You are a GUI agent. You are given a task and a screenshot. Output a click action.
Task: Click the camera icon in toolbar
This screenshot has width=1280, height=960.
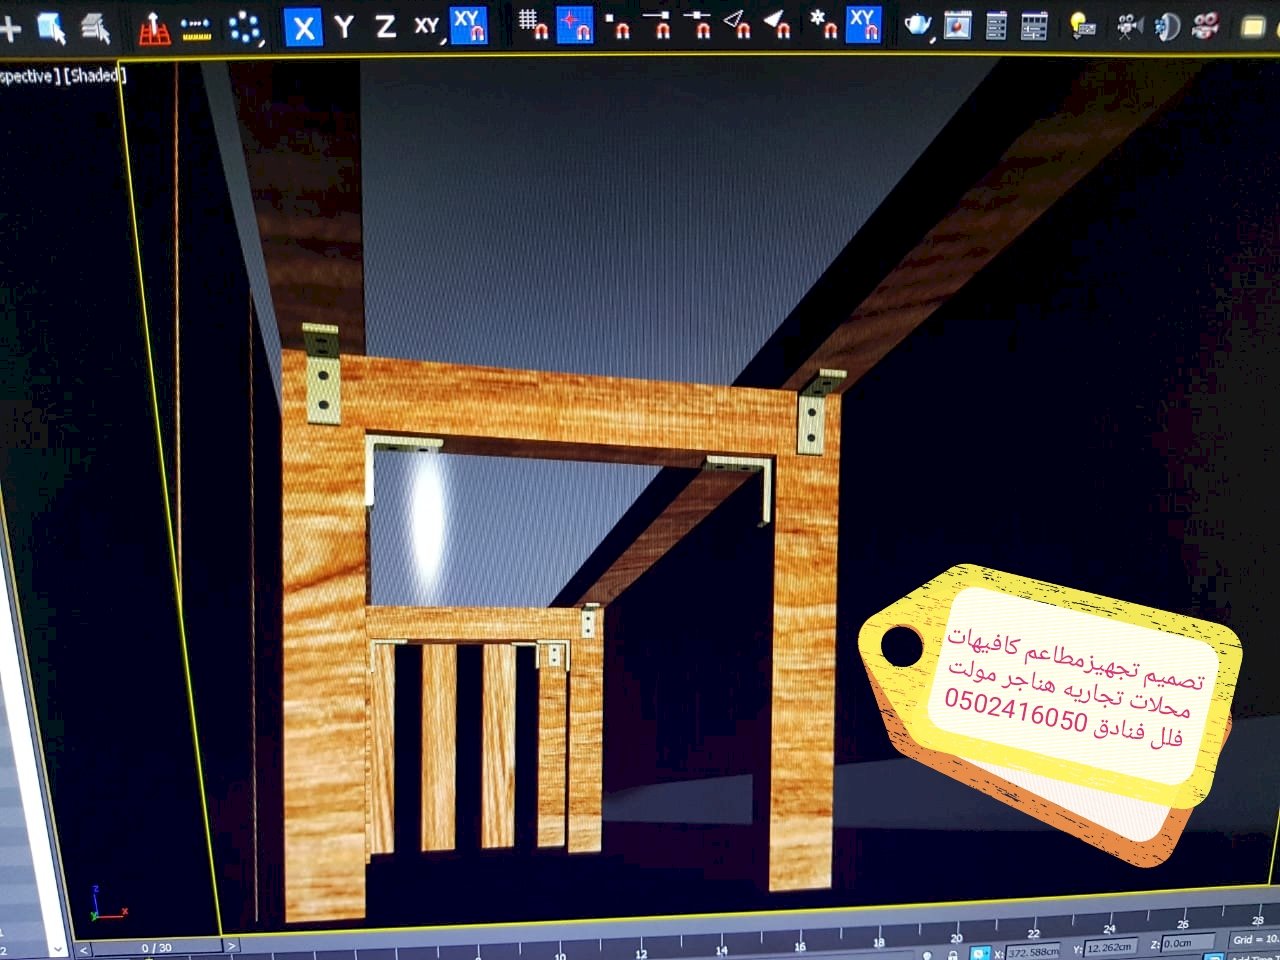(1129, 26)
